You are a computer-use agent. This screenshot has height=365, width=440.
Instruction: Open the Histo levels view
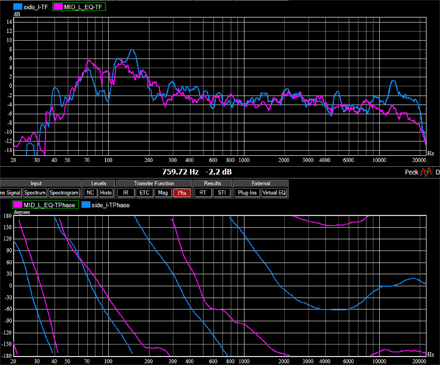106,193
